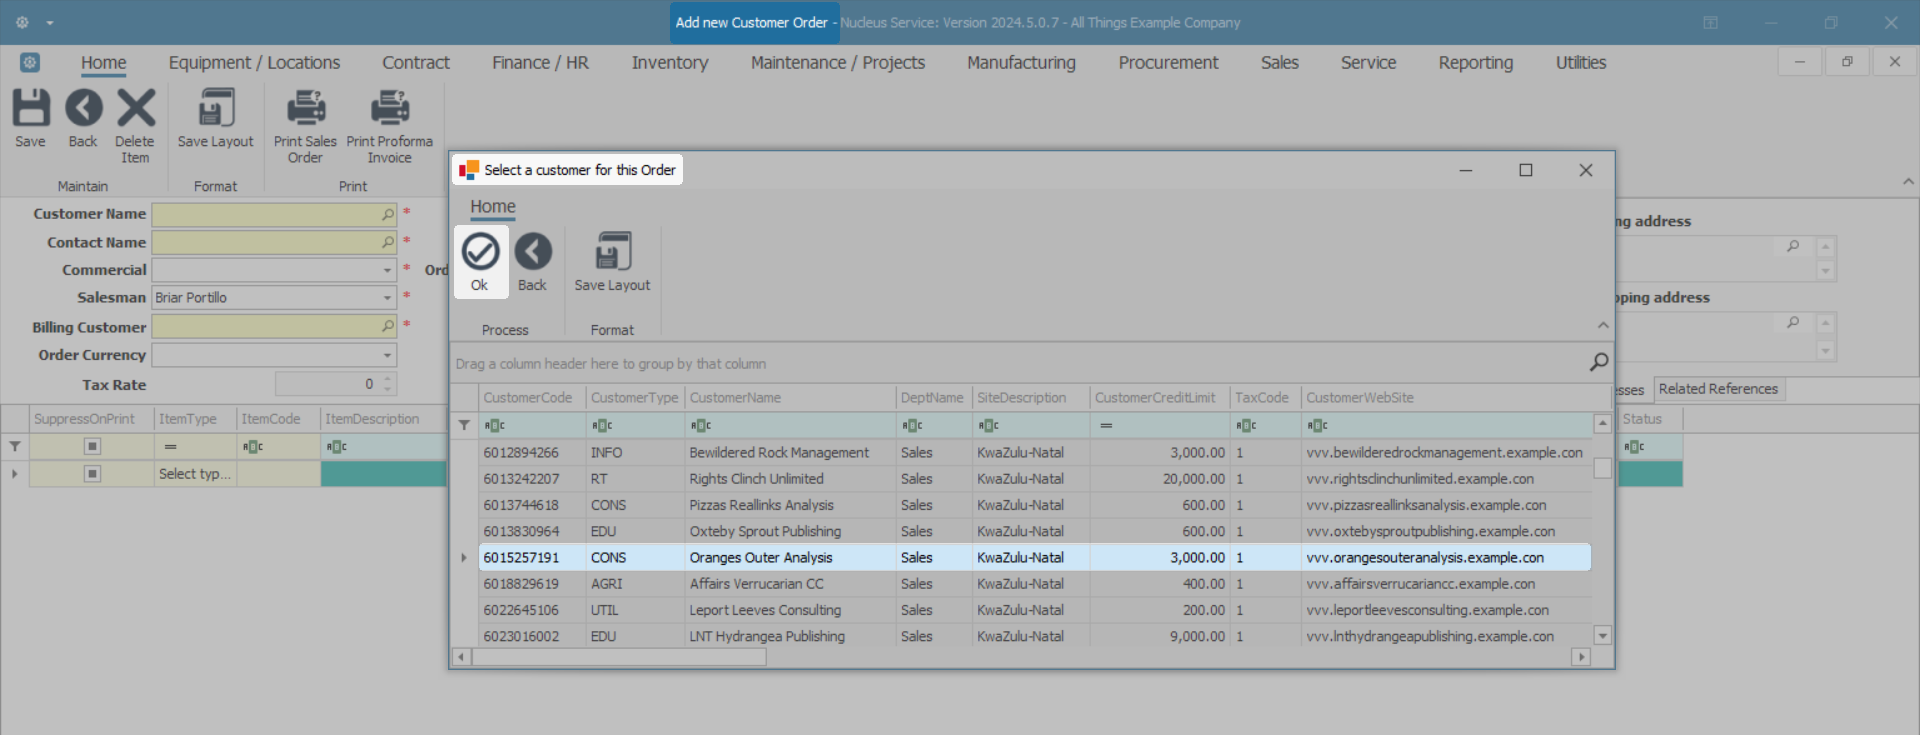Toggle SuppressOnPrint checkbox in filter row
This screenshot has width=1920, height=735.
tap(92, 446)
